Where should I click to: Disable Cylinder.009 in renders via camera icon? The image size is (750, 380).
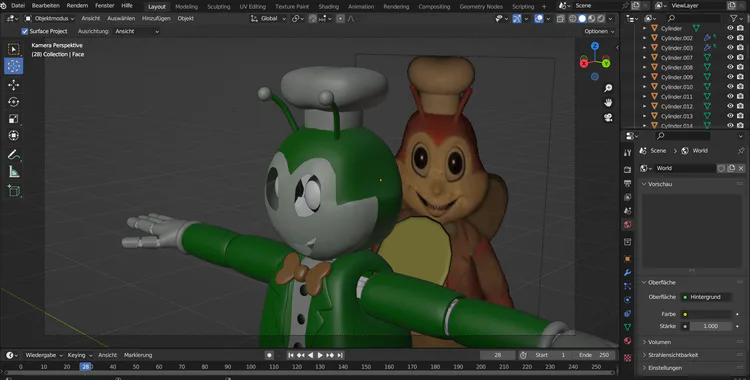click(x=740, y=77)
